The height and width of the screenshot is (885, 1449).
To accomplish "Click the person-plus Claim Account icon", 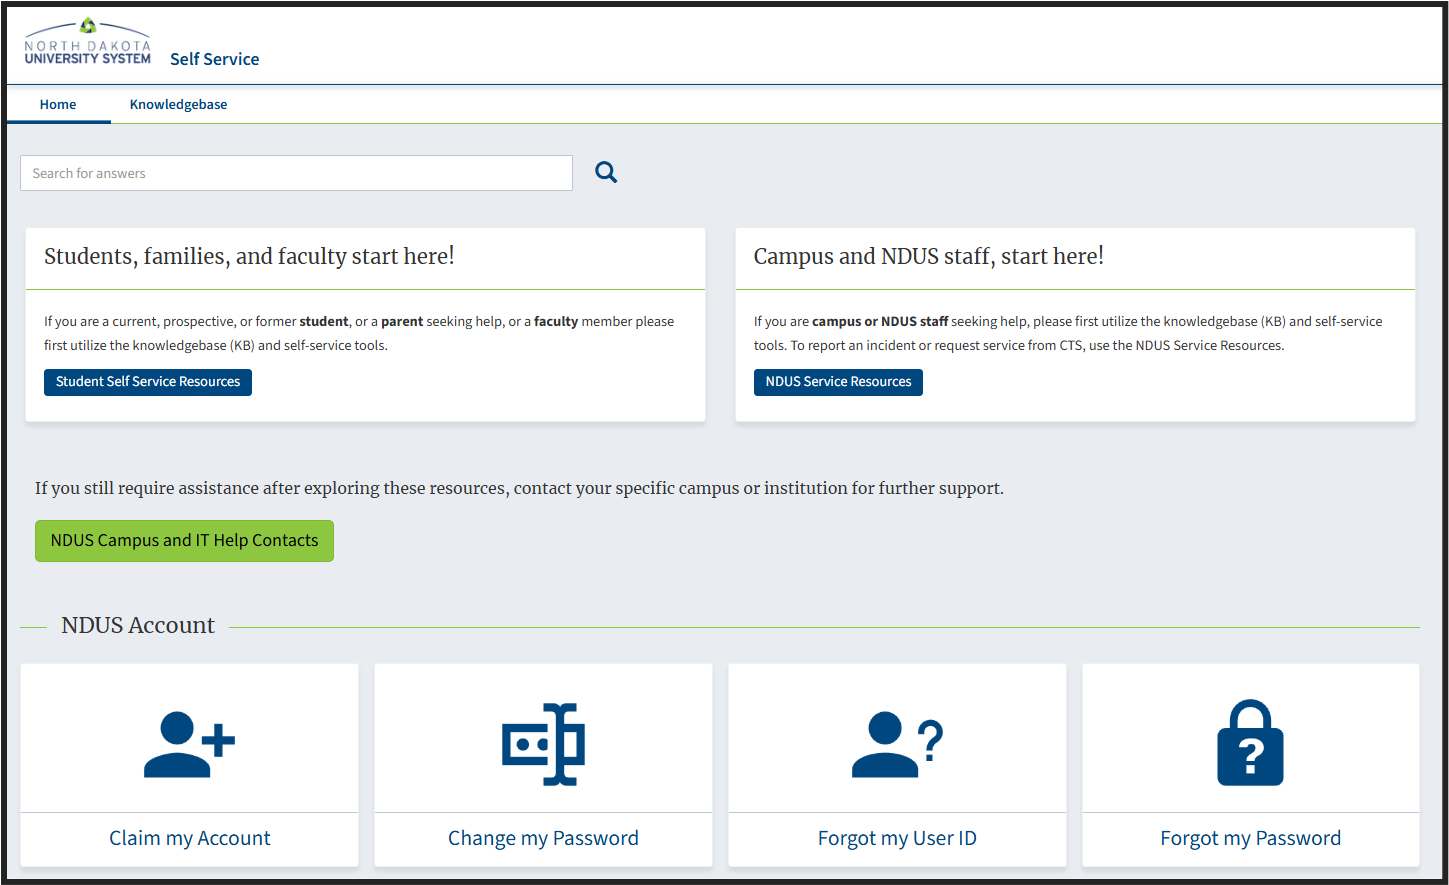I will [x=189, y=744].
